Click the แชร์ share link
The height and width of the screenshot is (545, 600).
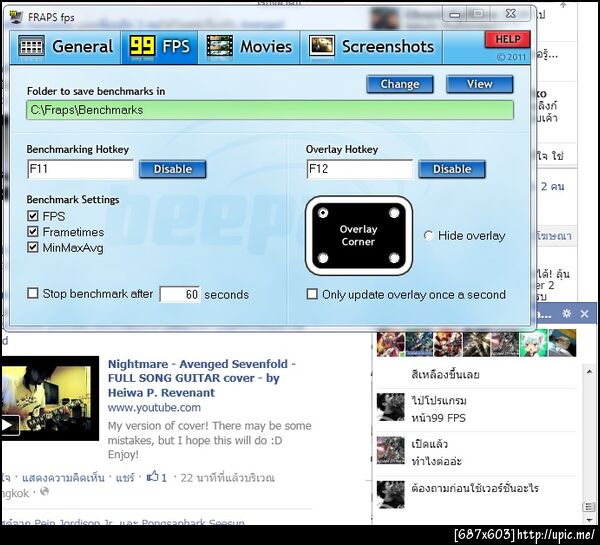click(x=125, y=478)
